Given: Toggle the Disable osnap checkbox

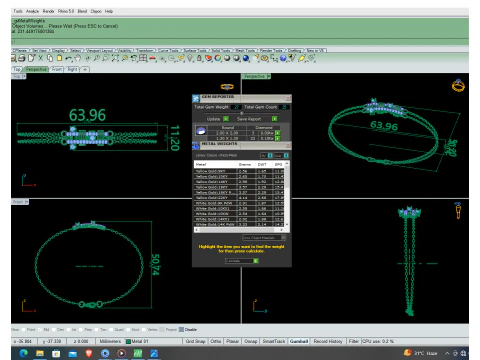Looking at the screenshot, I should pos(181,330).
